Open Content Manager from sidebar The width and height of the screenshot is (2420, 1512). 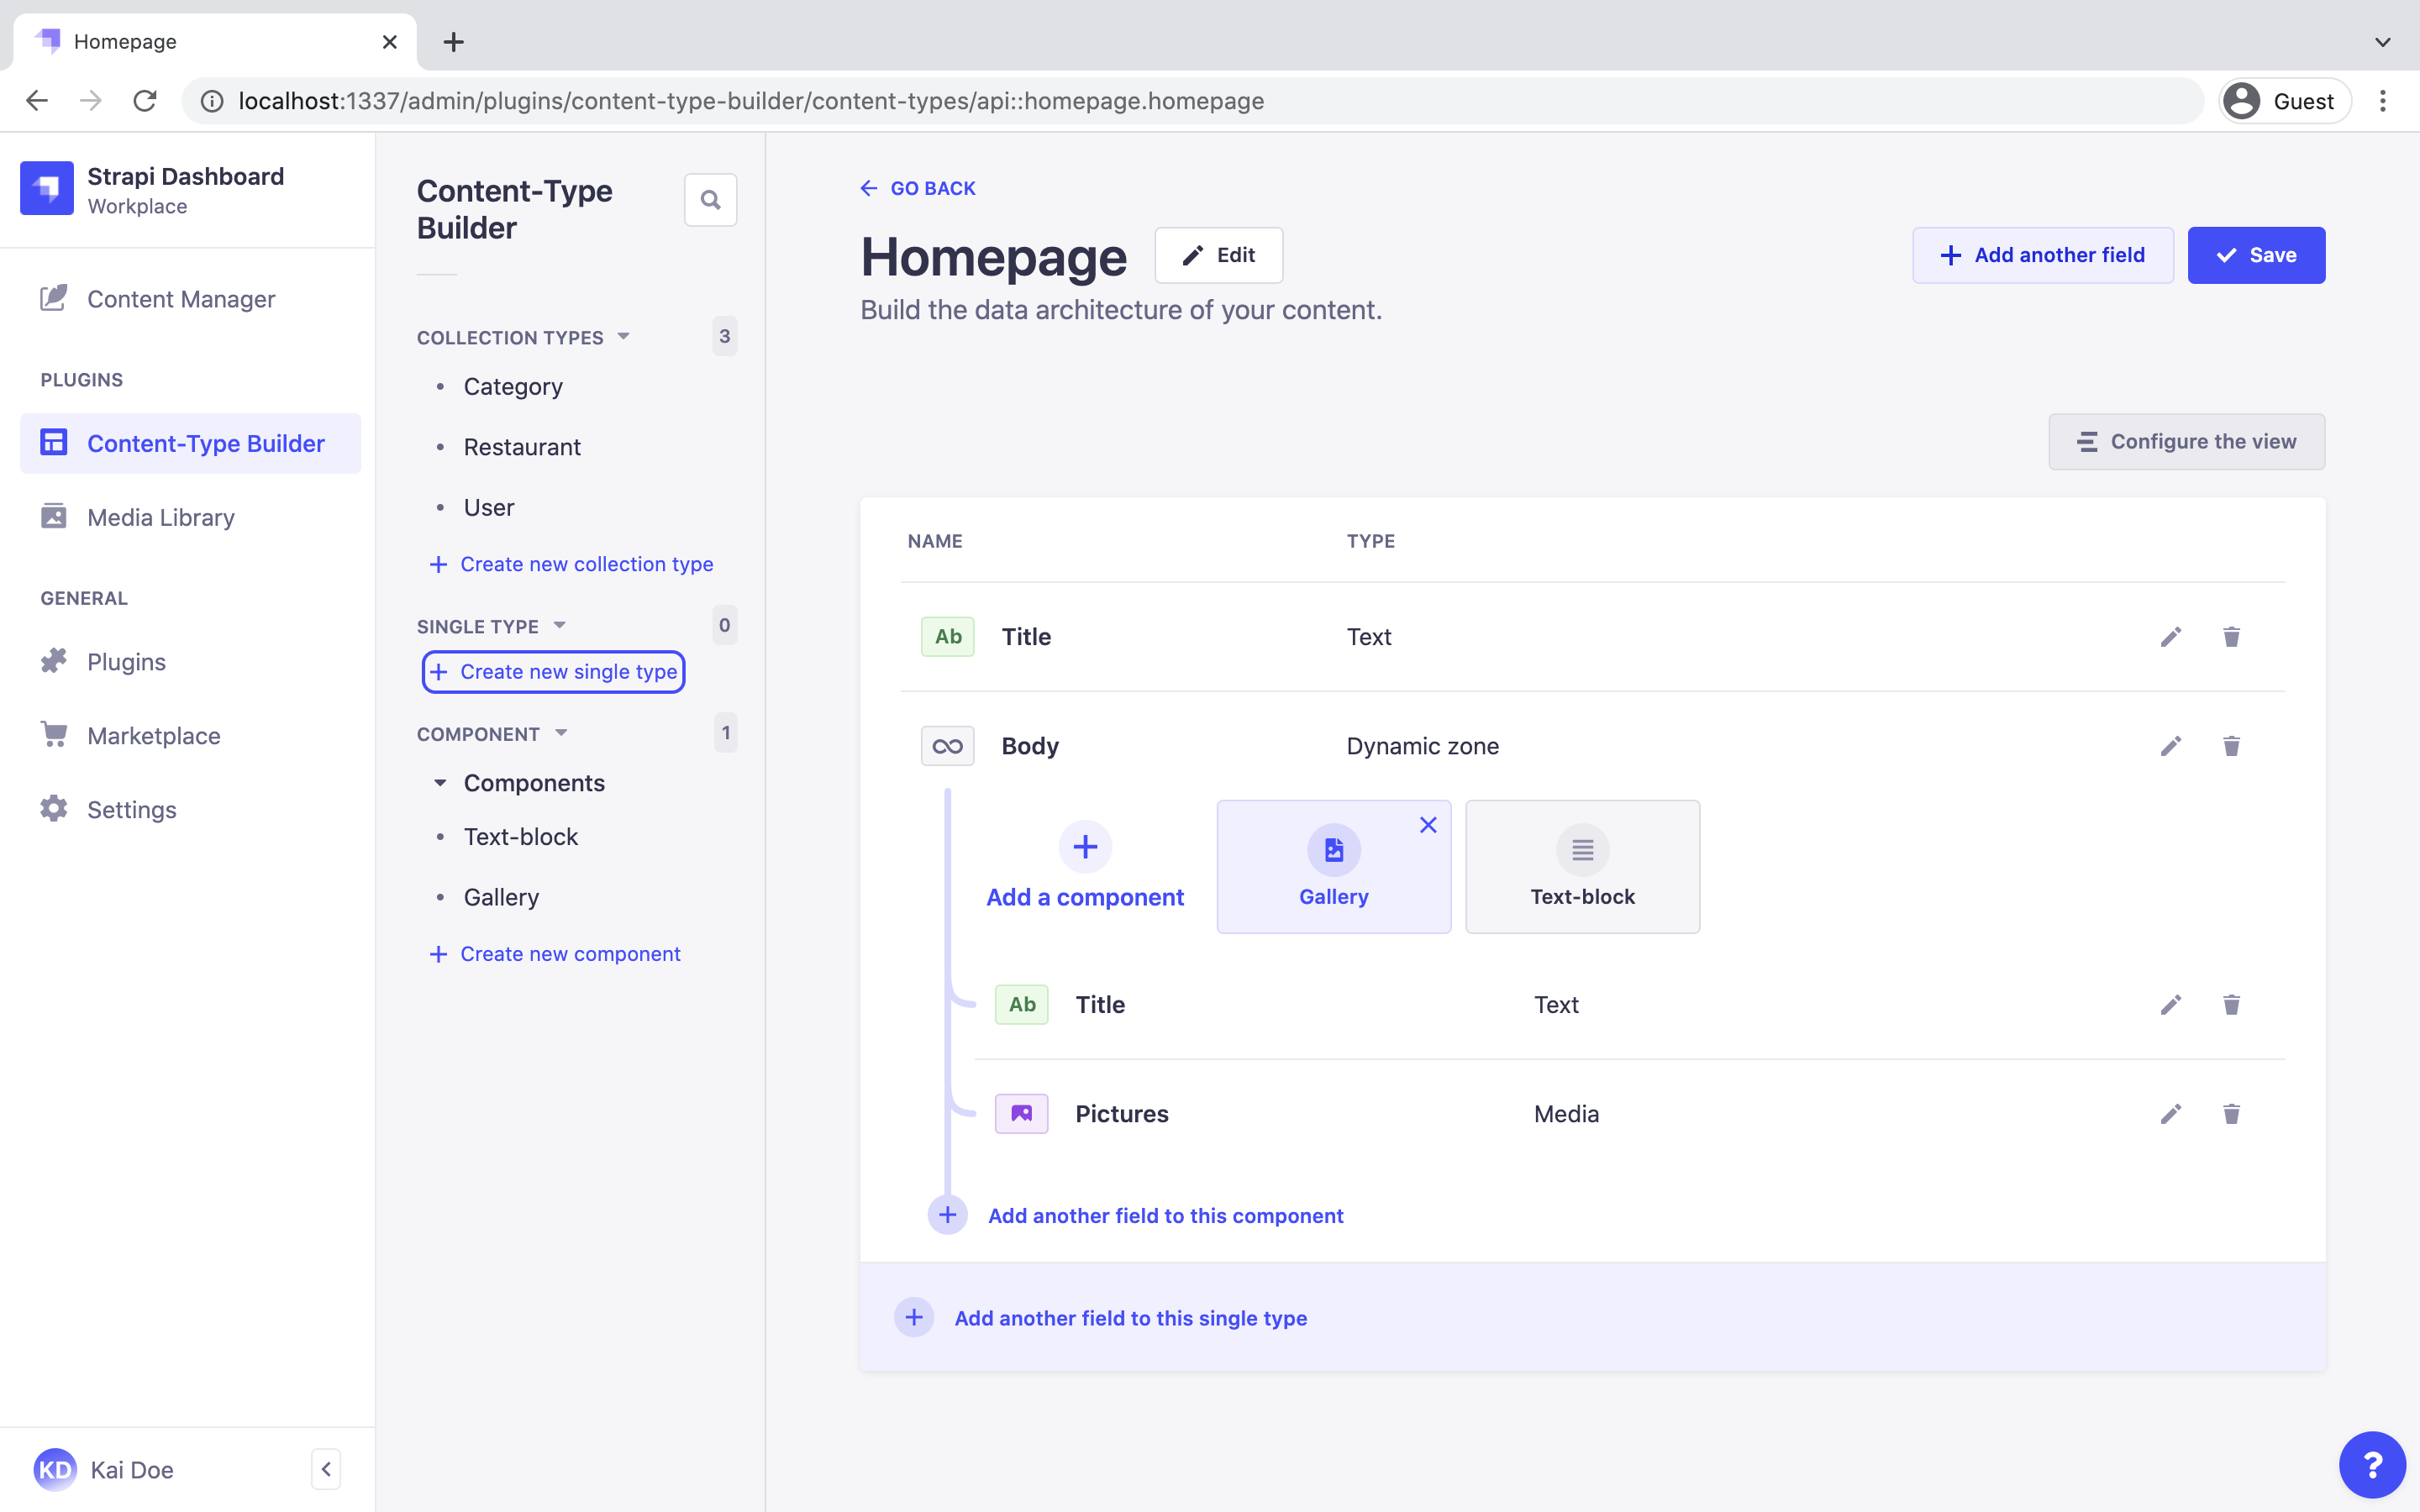click(181, 298)
